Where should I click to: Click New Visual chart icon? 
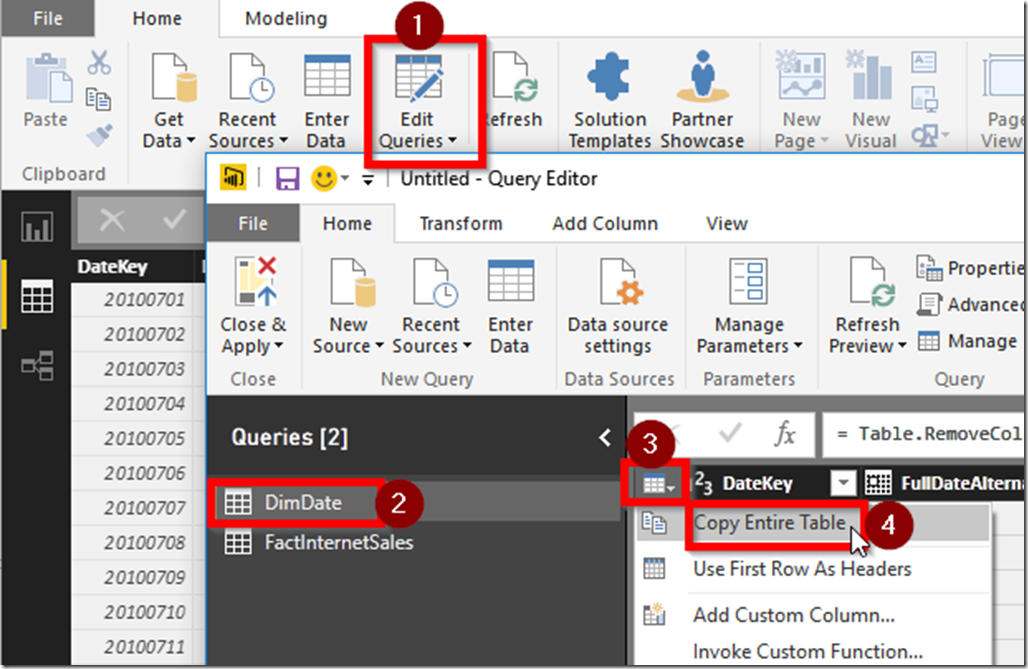click(x=871, y=74)
